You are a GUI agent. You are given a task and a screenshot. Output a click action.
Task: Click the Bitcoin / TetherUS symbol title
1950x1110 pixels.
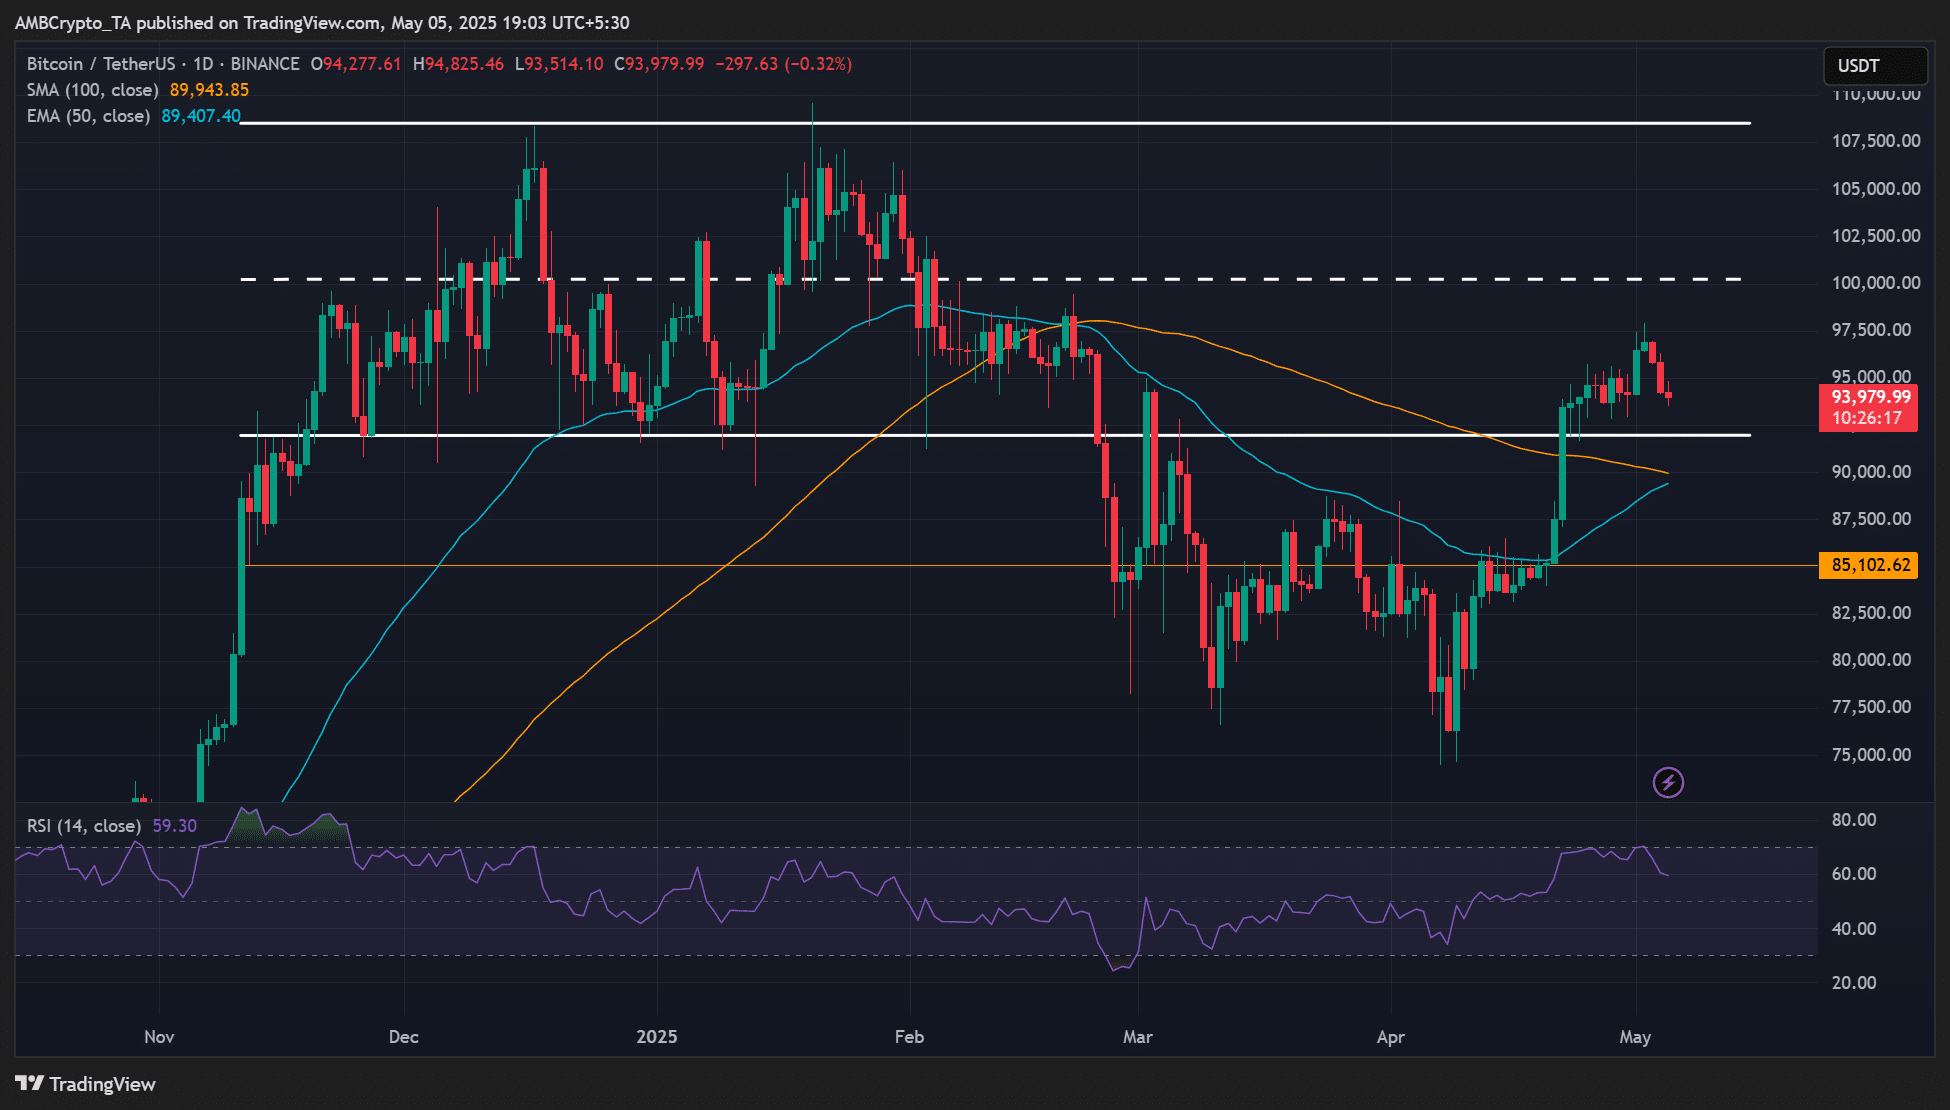(x=100, y=64)
